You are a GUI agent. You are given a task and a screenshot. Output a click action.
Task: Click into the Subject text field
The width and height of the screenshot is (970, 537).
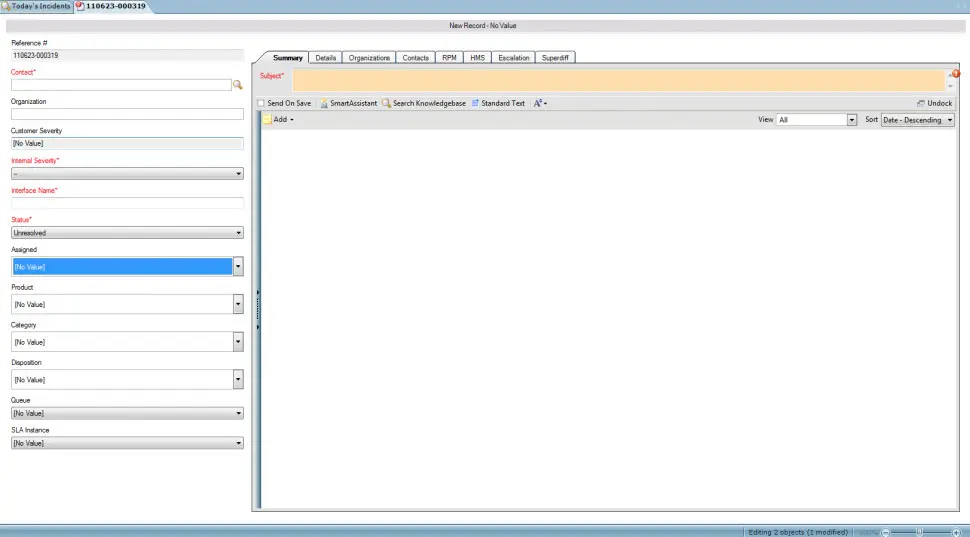617,80
